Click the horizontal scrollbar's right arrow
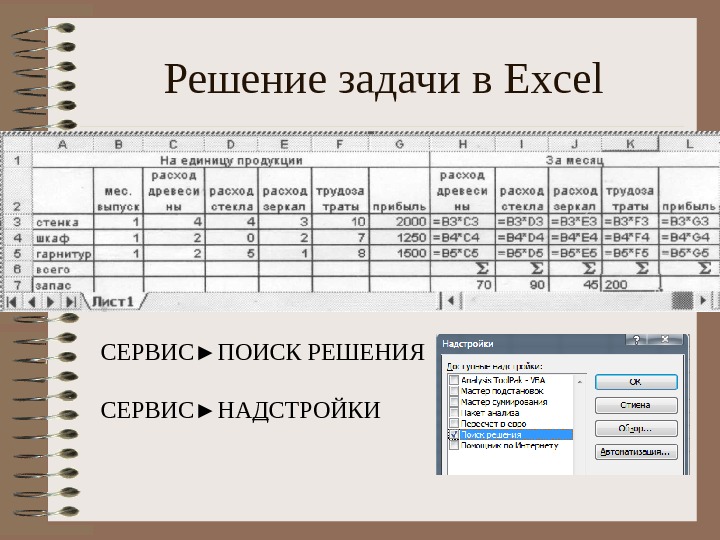 703,301
